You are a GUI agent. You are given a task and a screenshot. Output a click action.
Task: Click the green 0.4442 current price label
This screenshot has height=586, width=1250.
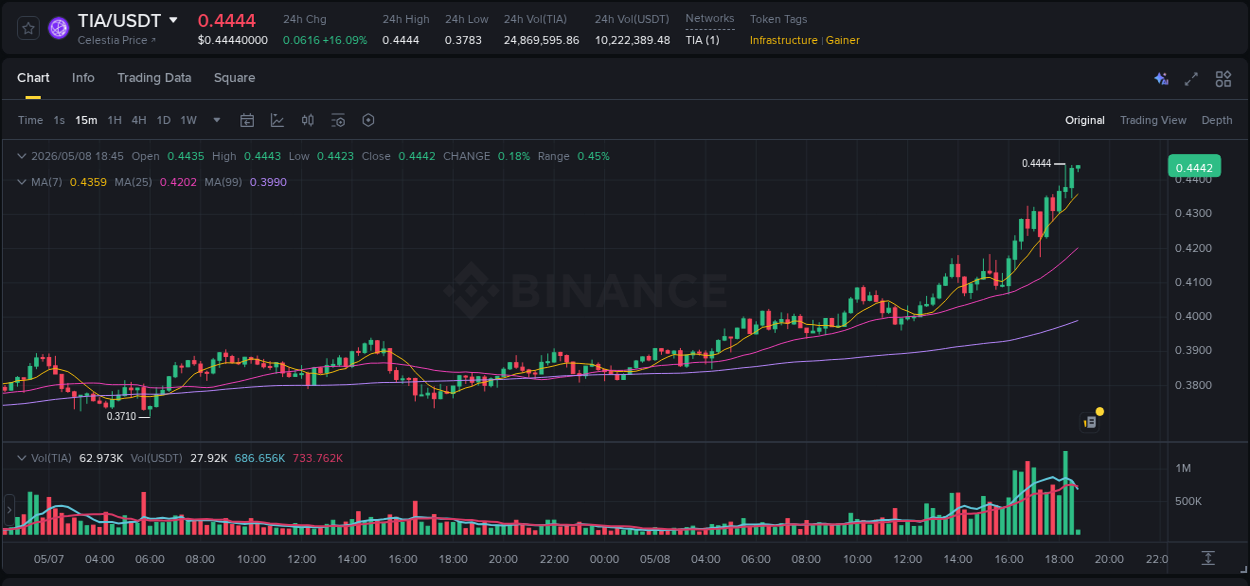tap(1194, 168)
